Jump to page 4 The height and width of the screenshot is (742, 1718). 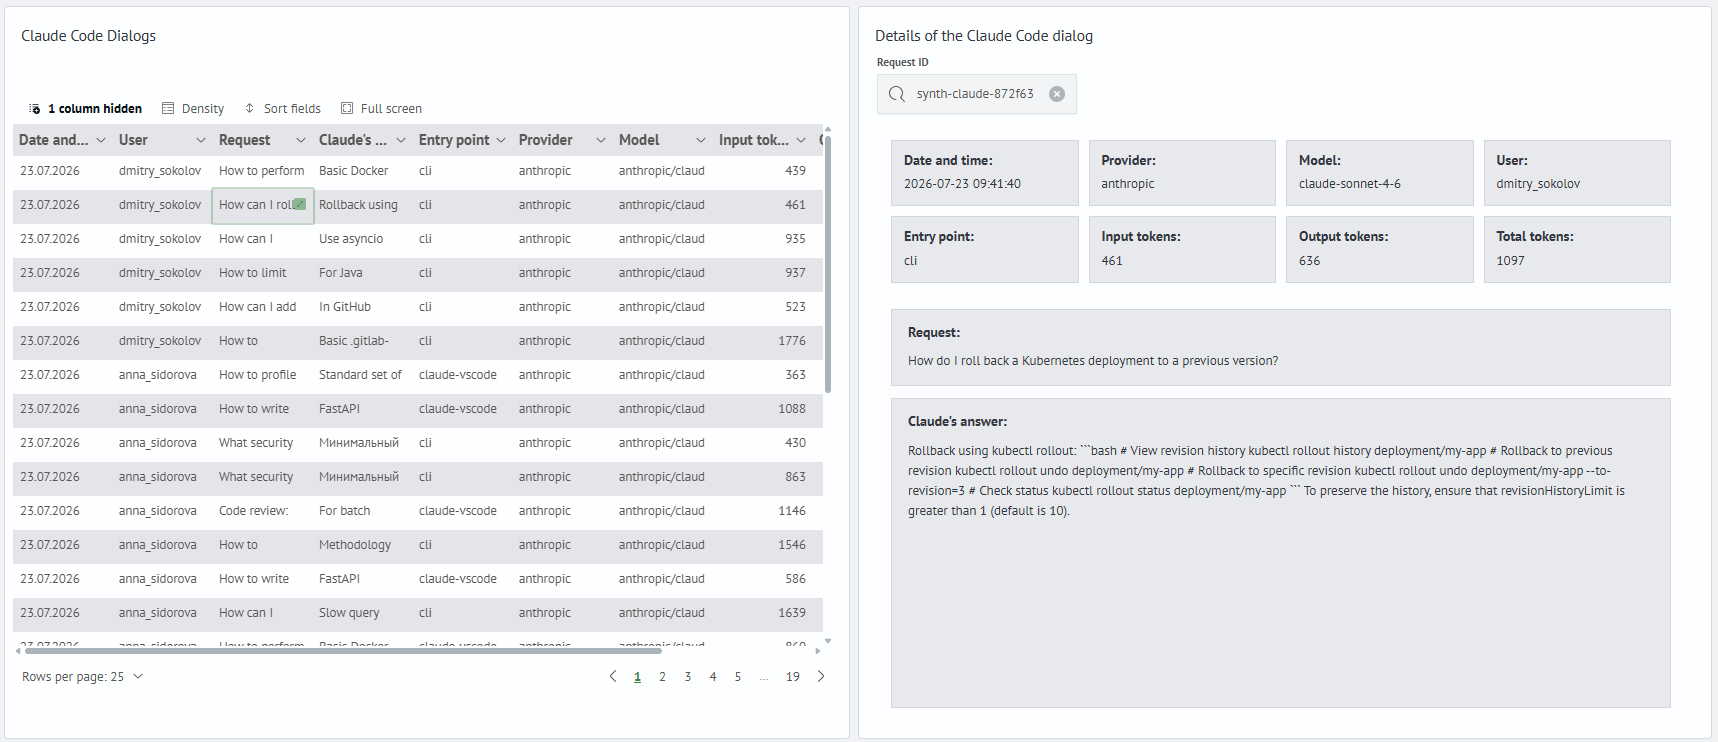point(713,677)
